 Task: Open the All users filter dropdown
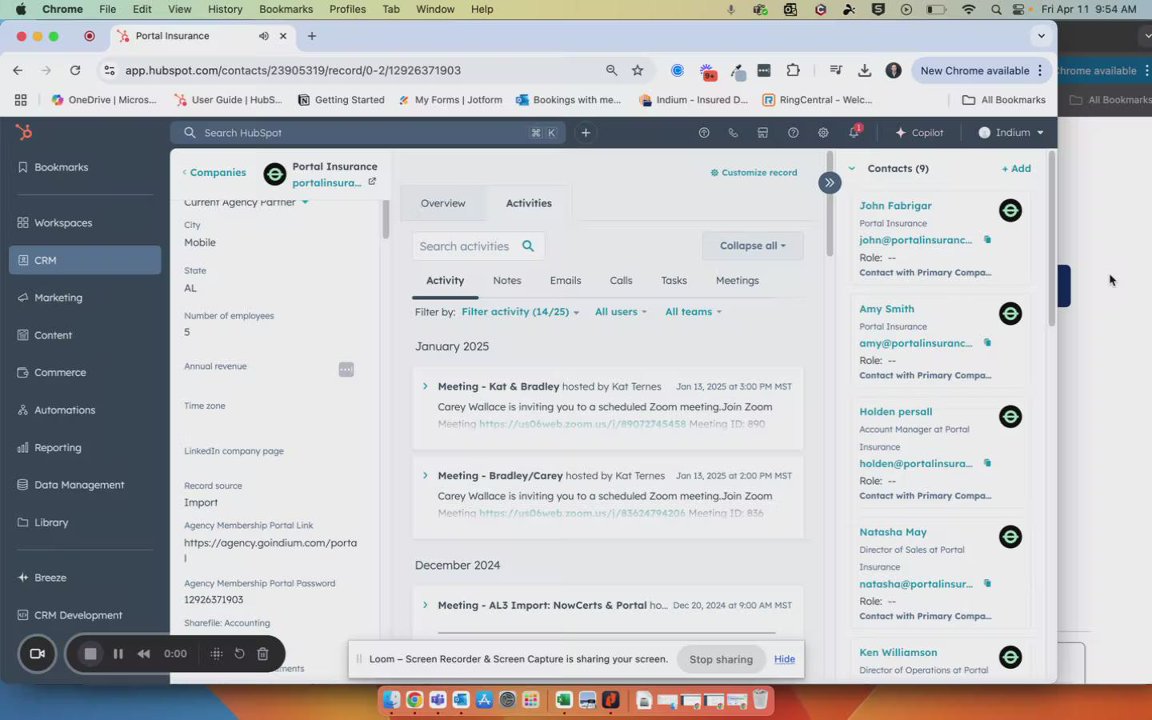(621, 312)
